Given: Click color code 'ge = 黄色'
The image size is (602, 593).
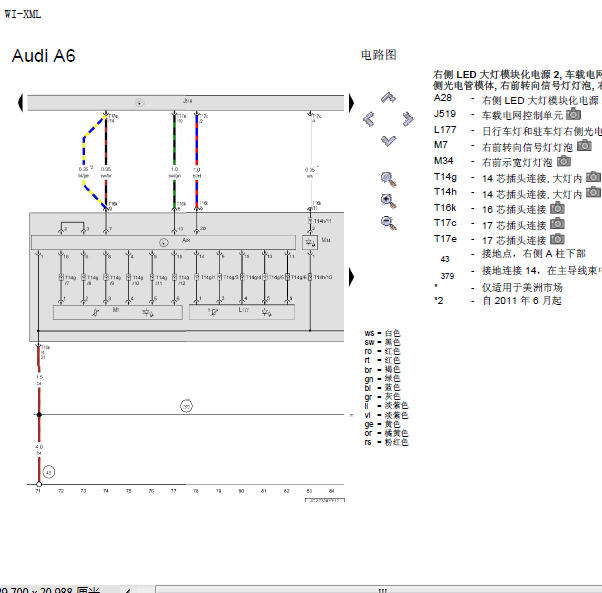Looking at the screenshot, I should click(x=382, y=424).
